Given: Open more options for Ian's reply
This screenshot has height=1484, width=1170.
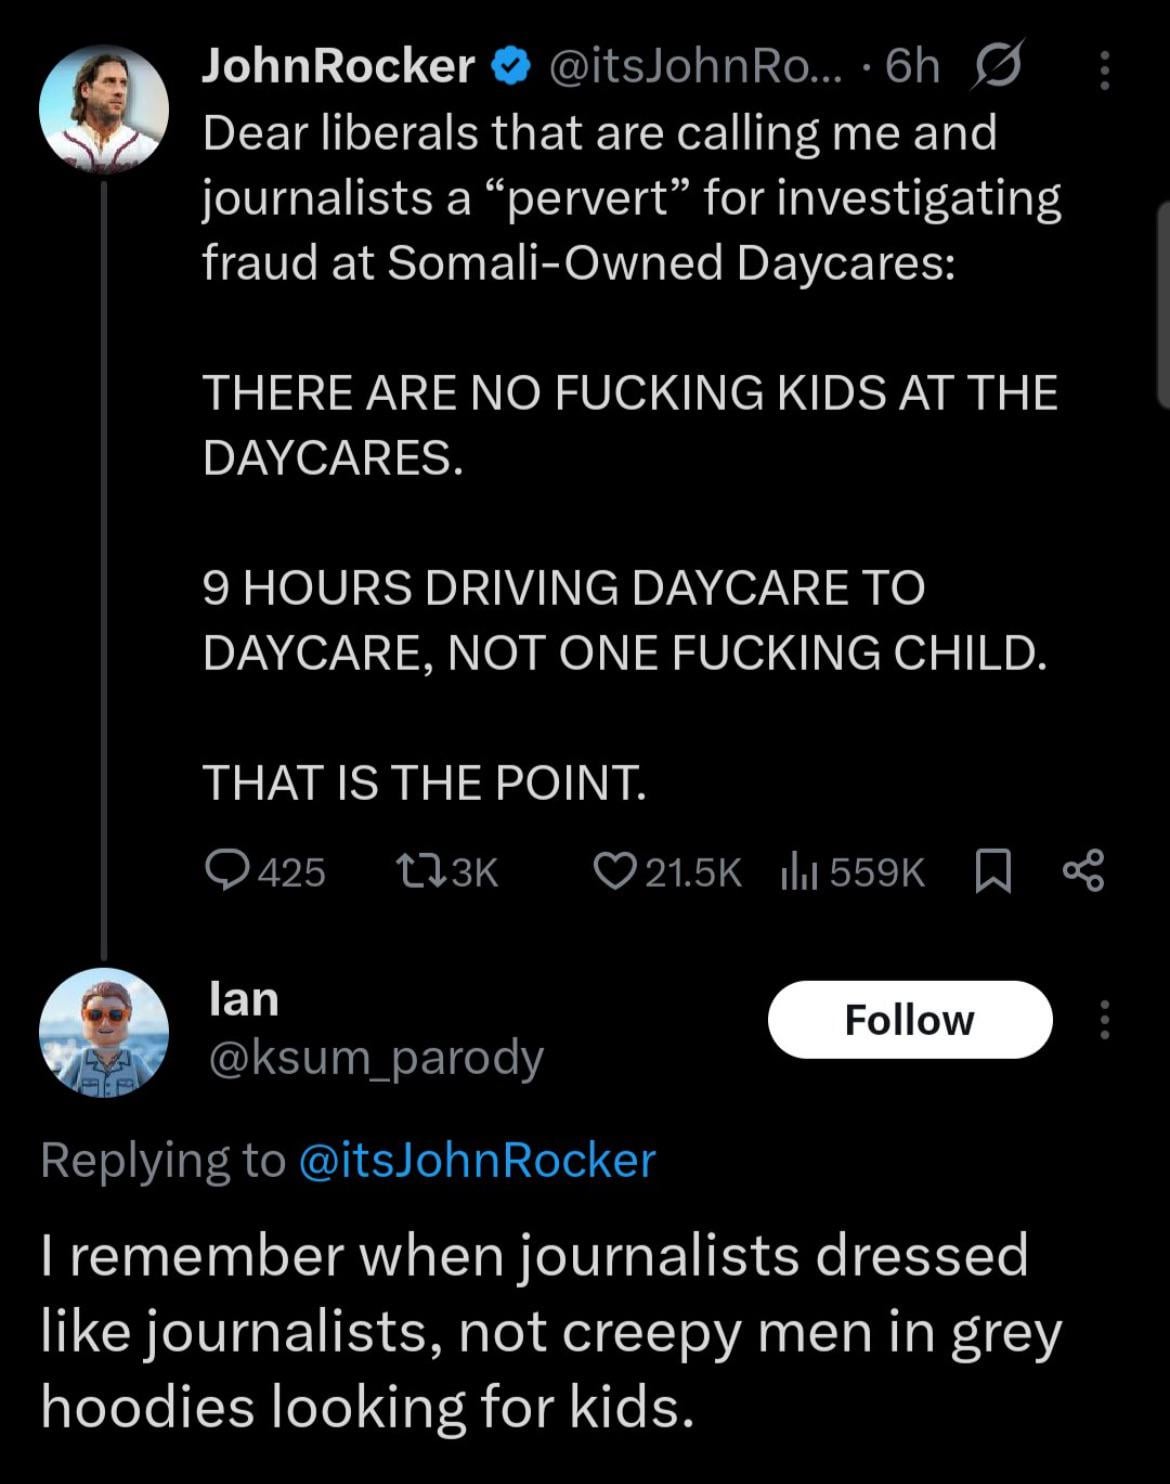Looking at the screenshot, I should coord(1105,1020).
